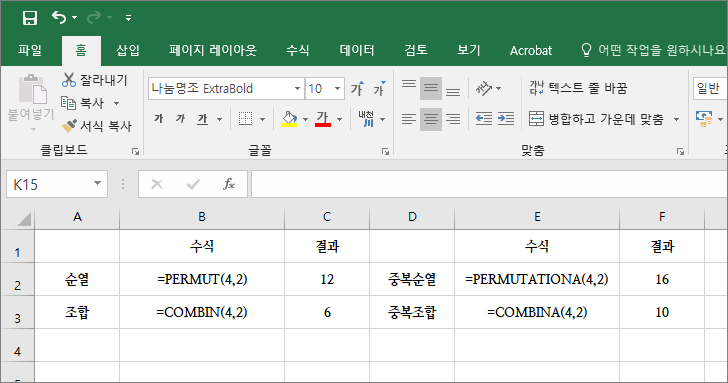Viewport: 728px width, 383px height.
Task: Switch to the 데이터 ribbon tab
Action: (x=357, y=50)
